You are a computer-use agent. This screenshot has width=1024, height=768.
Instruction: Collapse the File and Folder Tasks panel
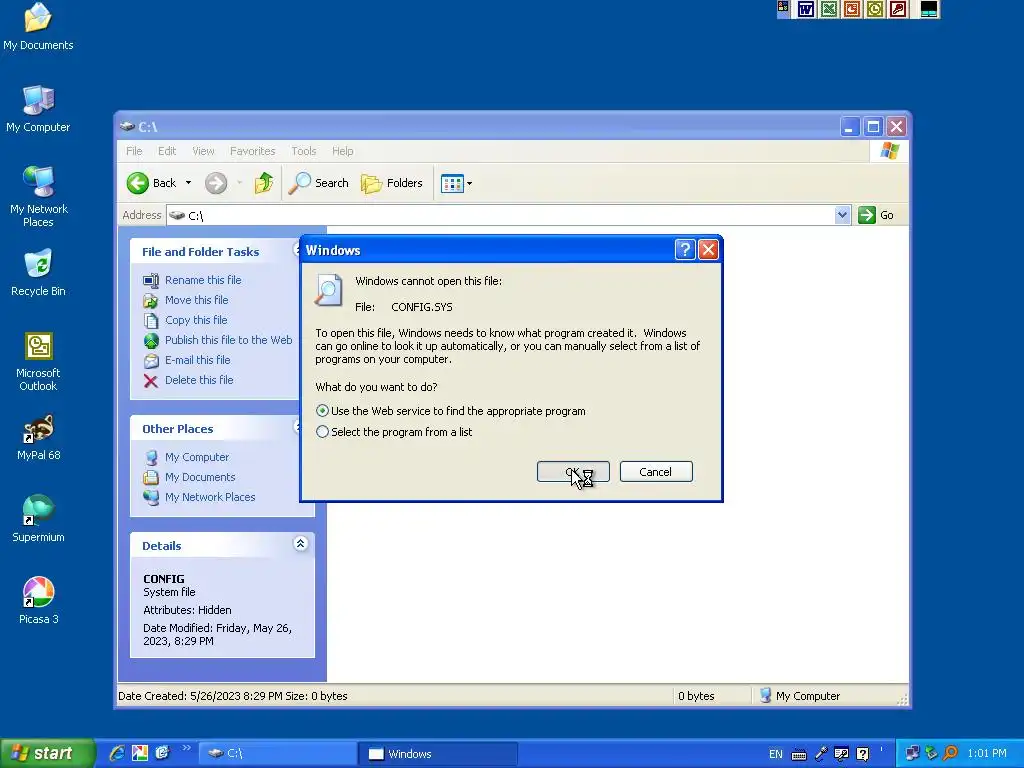[298, 250]
